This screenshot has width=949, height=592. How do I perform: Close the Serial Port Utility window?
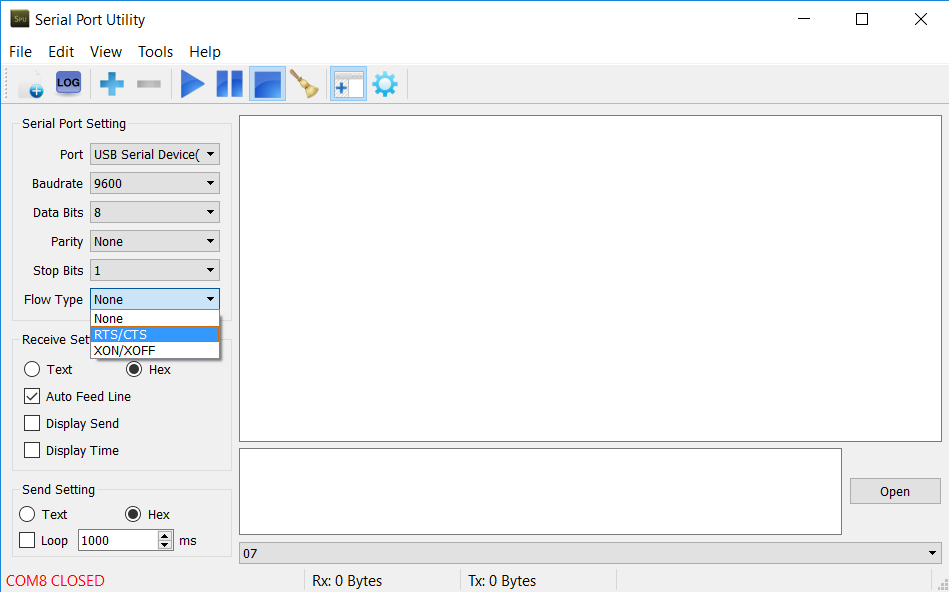click(x=921, y=19)
